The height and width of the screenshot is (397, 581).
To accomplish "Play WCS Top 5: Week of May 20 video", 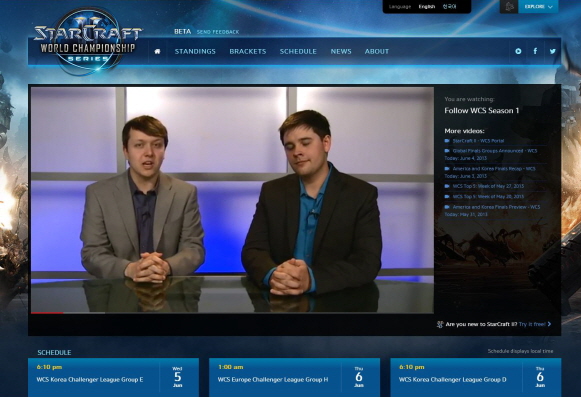I will [x=488, y=196].
